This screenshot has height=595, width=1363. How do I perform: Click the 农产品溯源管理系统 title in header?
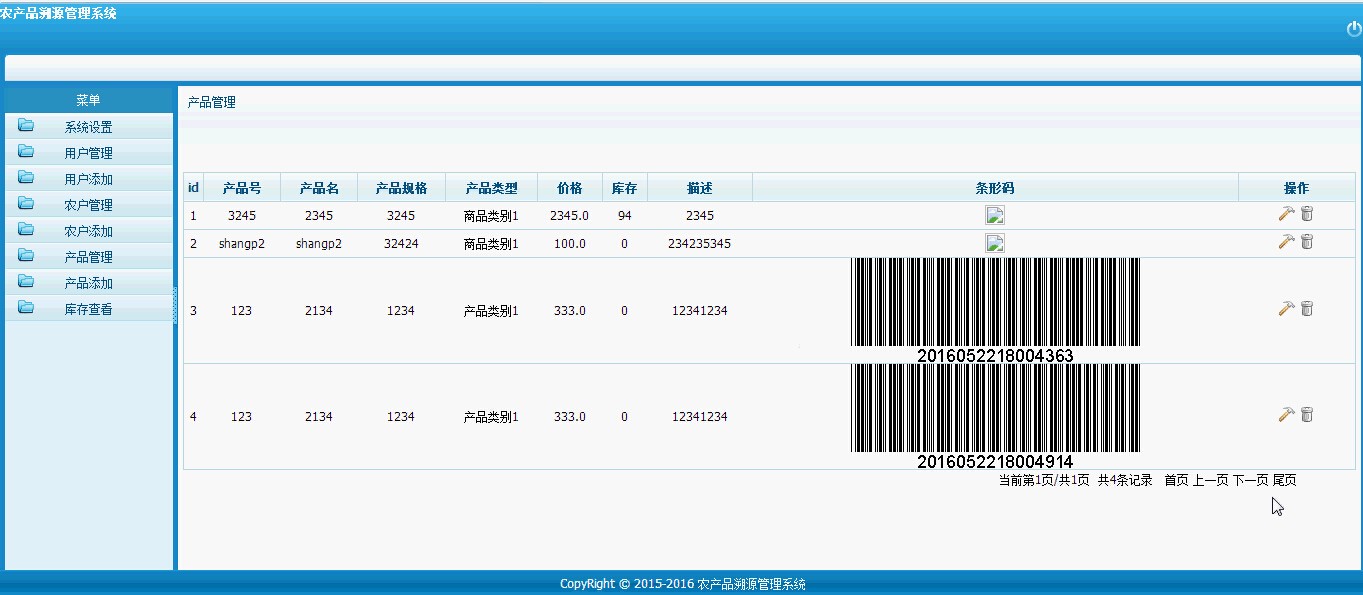point(59,13)
